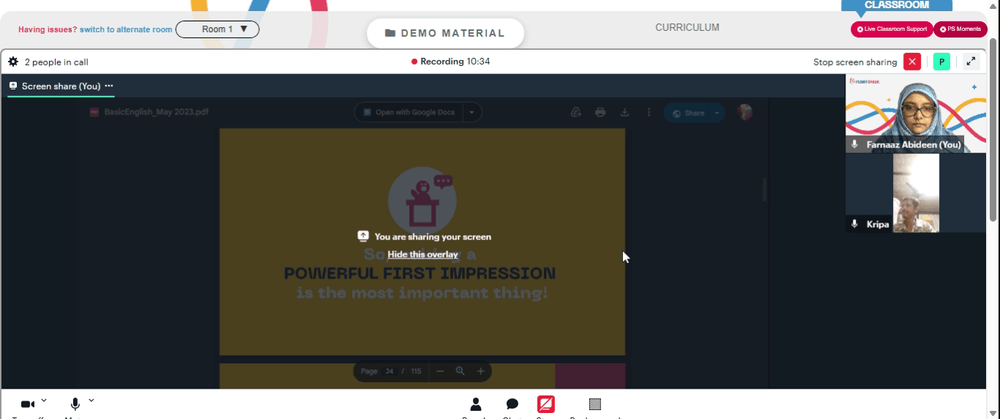Expand microphone options chevron
This screenshot has height=419, width=1000.
tap(91, 401)
